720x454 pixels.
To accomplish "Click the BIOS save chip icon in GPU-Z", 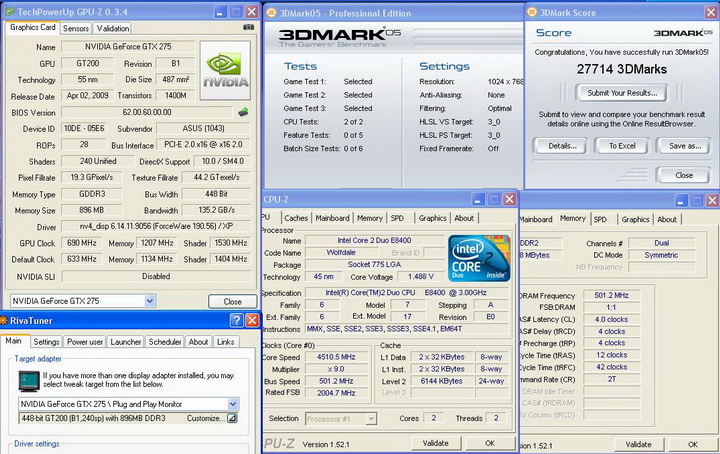I will (243, 112).
